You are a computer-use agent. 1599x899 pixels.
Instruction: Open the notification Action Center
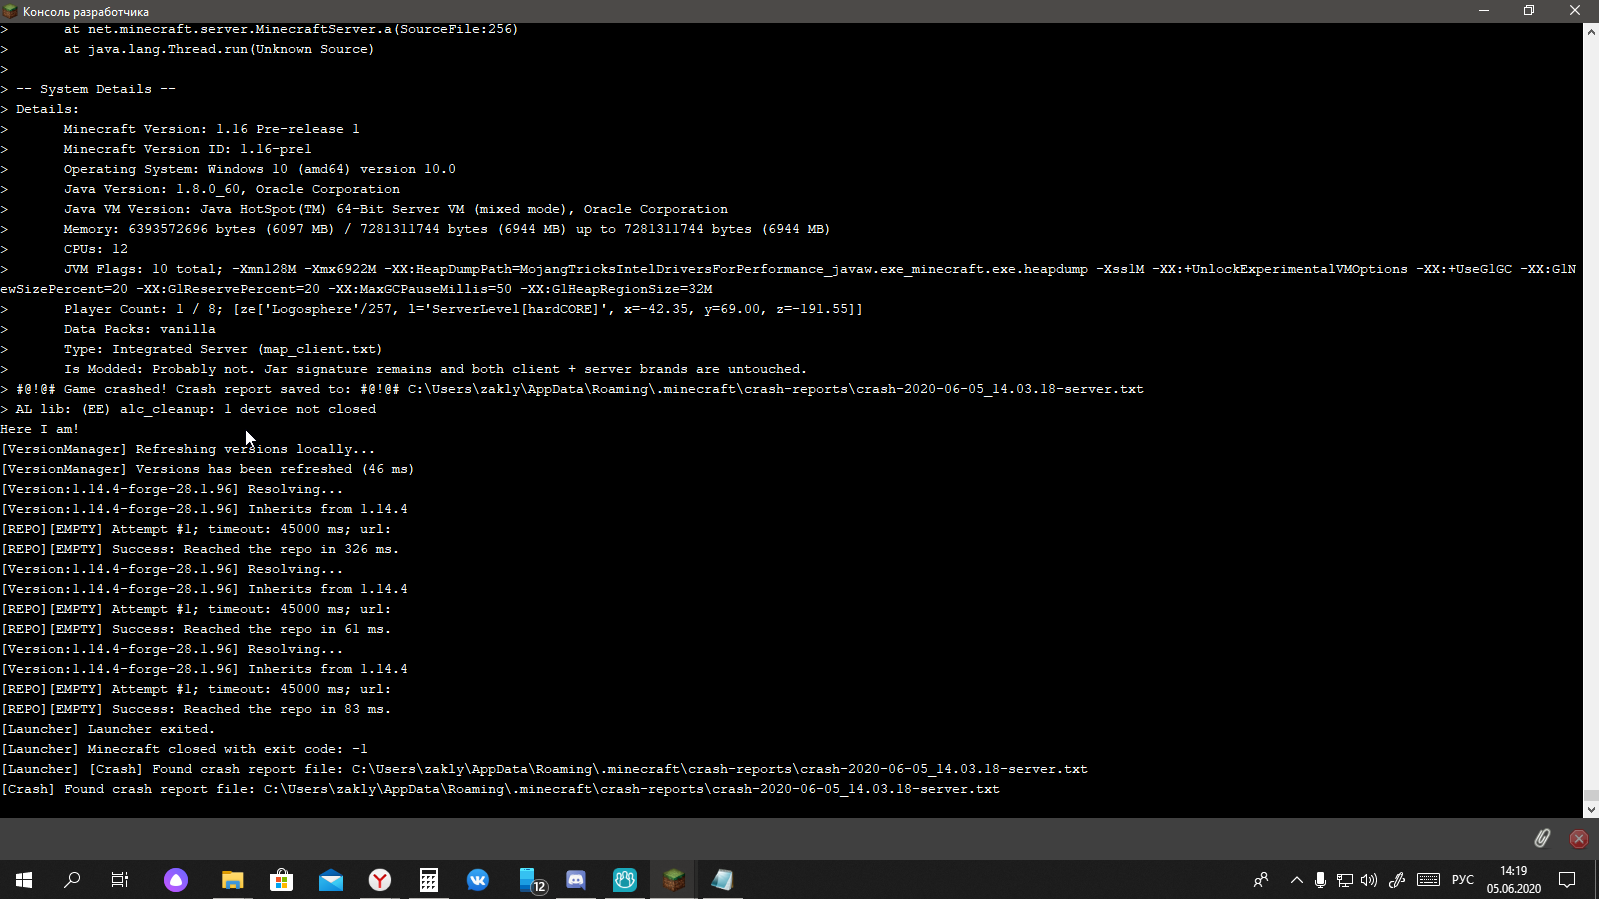click(1567, 880)
